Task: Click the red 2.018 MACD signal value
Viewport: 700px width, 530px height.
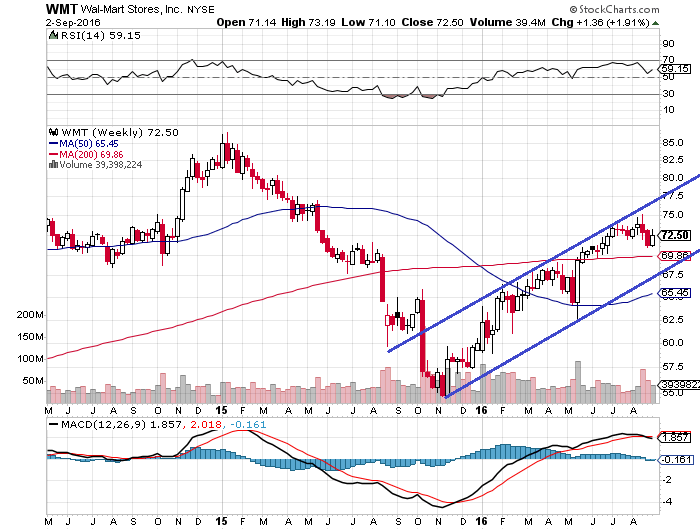Action: pos(204,425)
